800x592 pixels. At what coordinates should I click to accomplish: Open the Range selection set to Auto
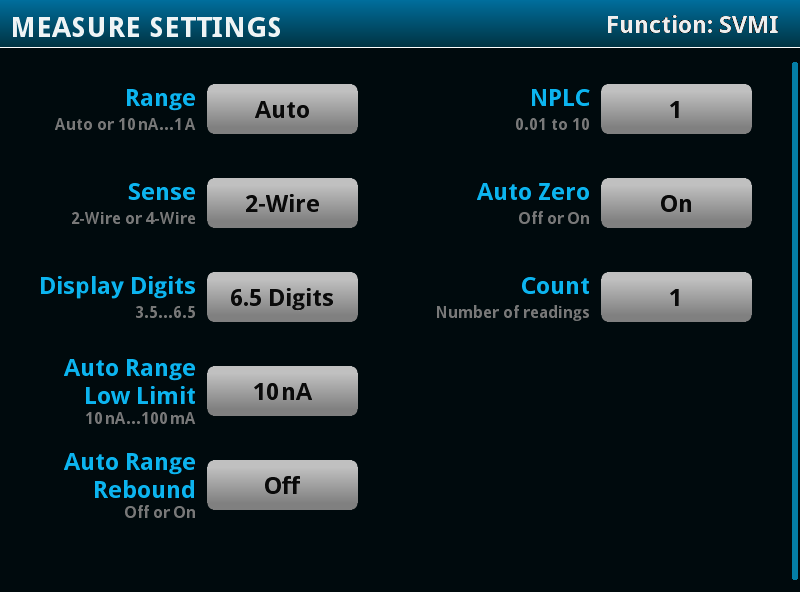click(x=282, y=110)
